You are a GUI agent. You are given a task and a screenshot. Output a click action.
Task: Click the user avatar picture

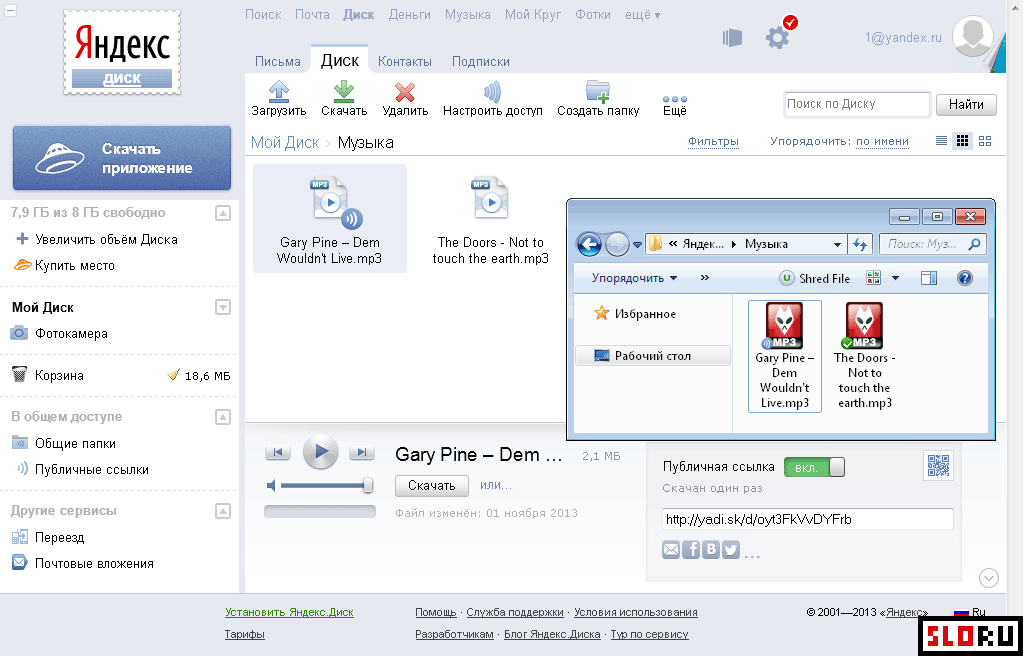pos(973,37)
